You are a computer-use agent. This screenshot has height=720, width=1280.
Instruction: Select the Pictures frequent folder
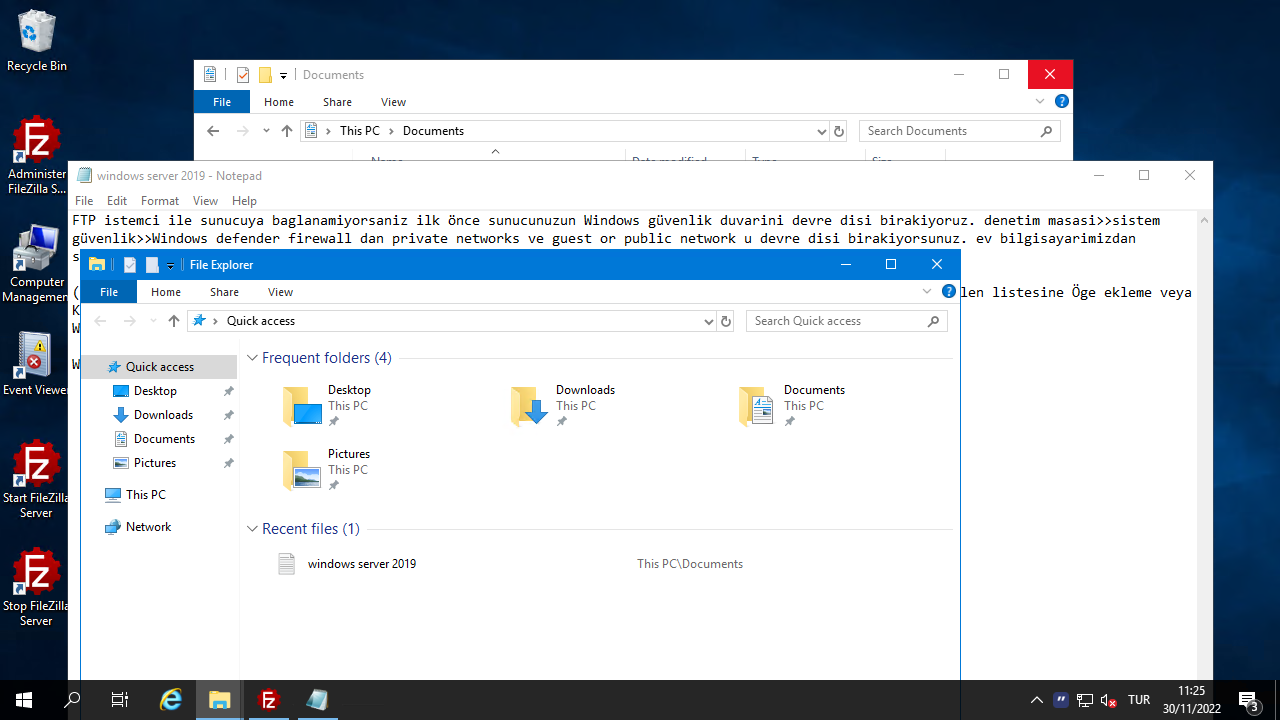coord(352,470)
